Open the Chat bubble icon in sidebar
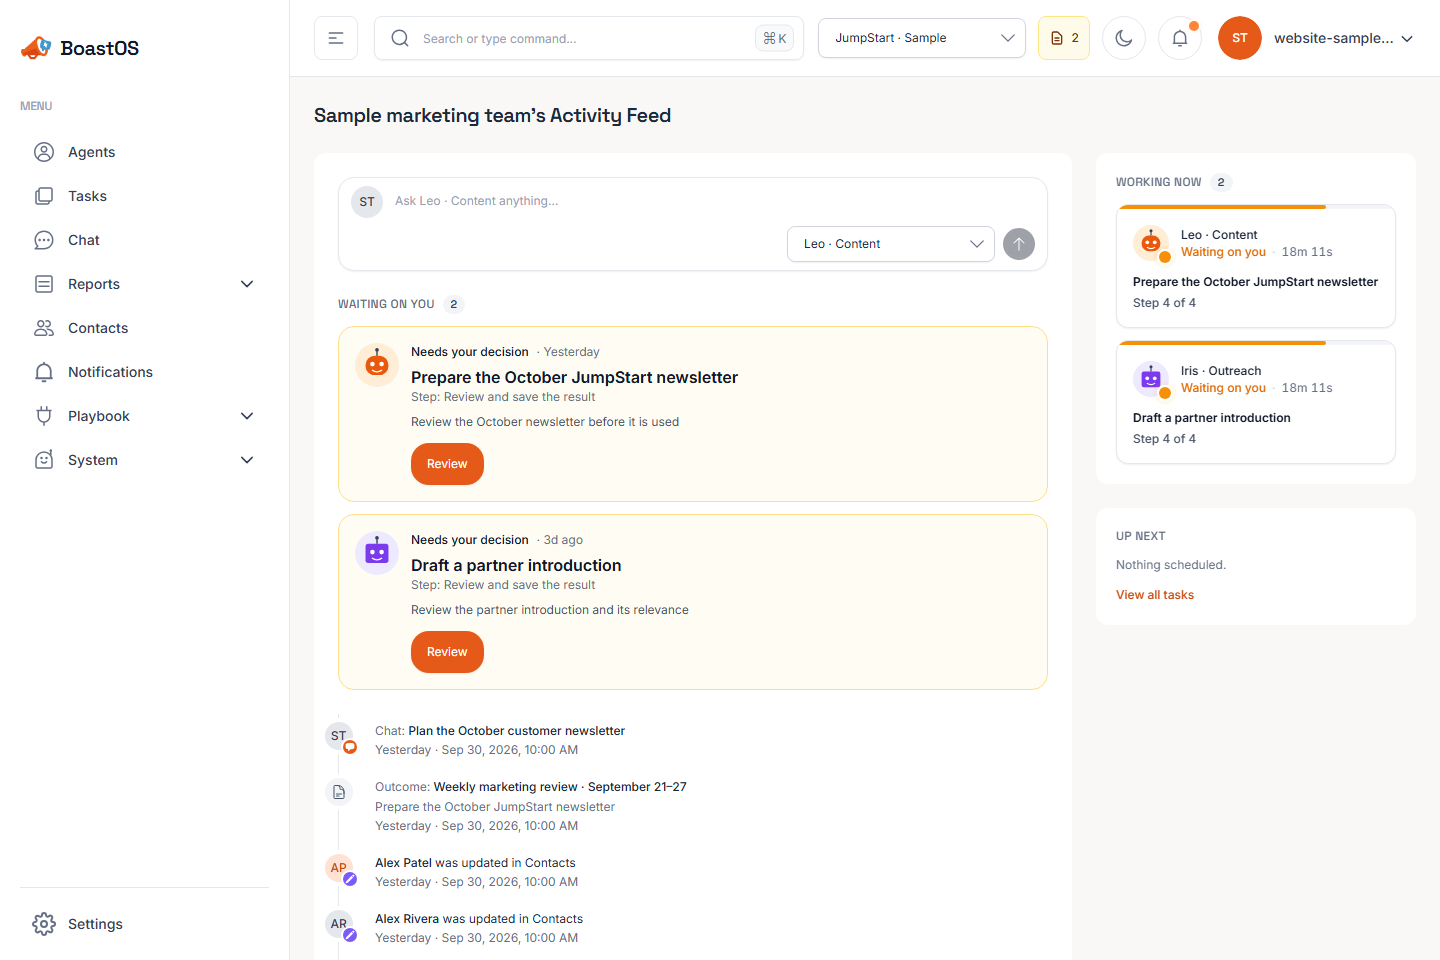 (x=44, y=240)
